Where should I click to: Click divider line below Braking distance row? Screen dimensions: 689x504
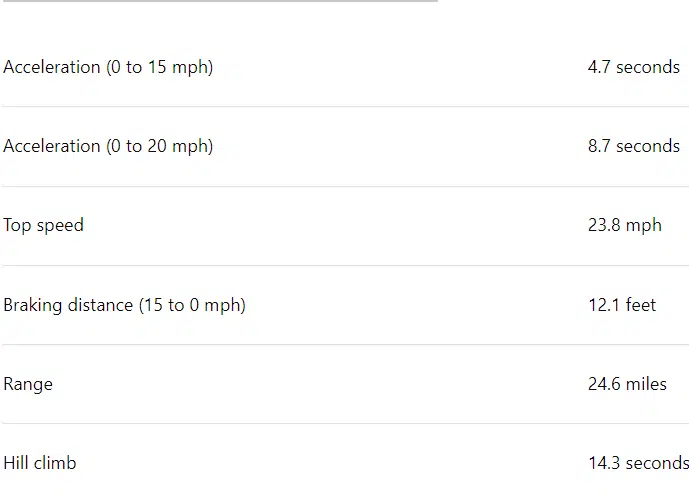(344, 345)
